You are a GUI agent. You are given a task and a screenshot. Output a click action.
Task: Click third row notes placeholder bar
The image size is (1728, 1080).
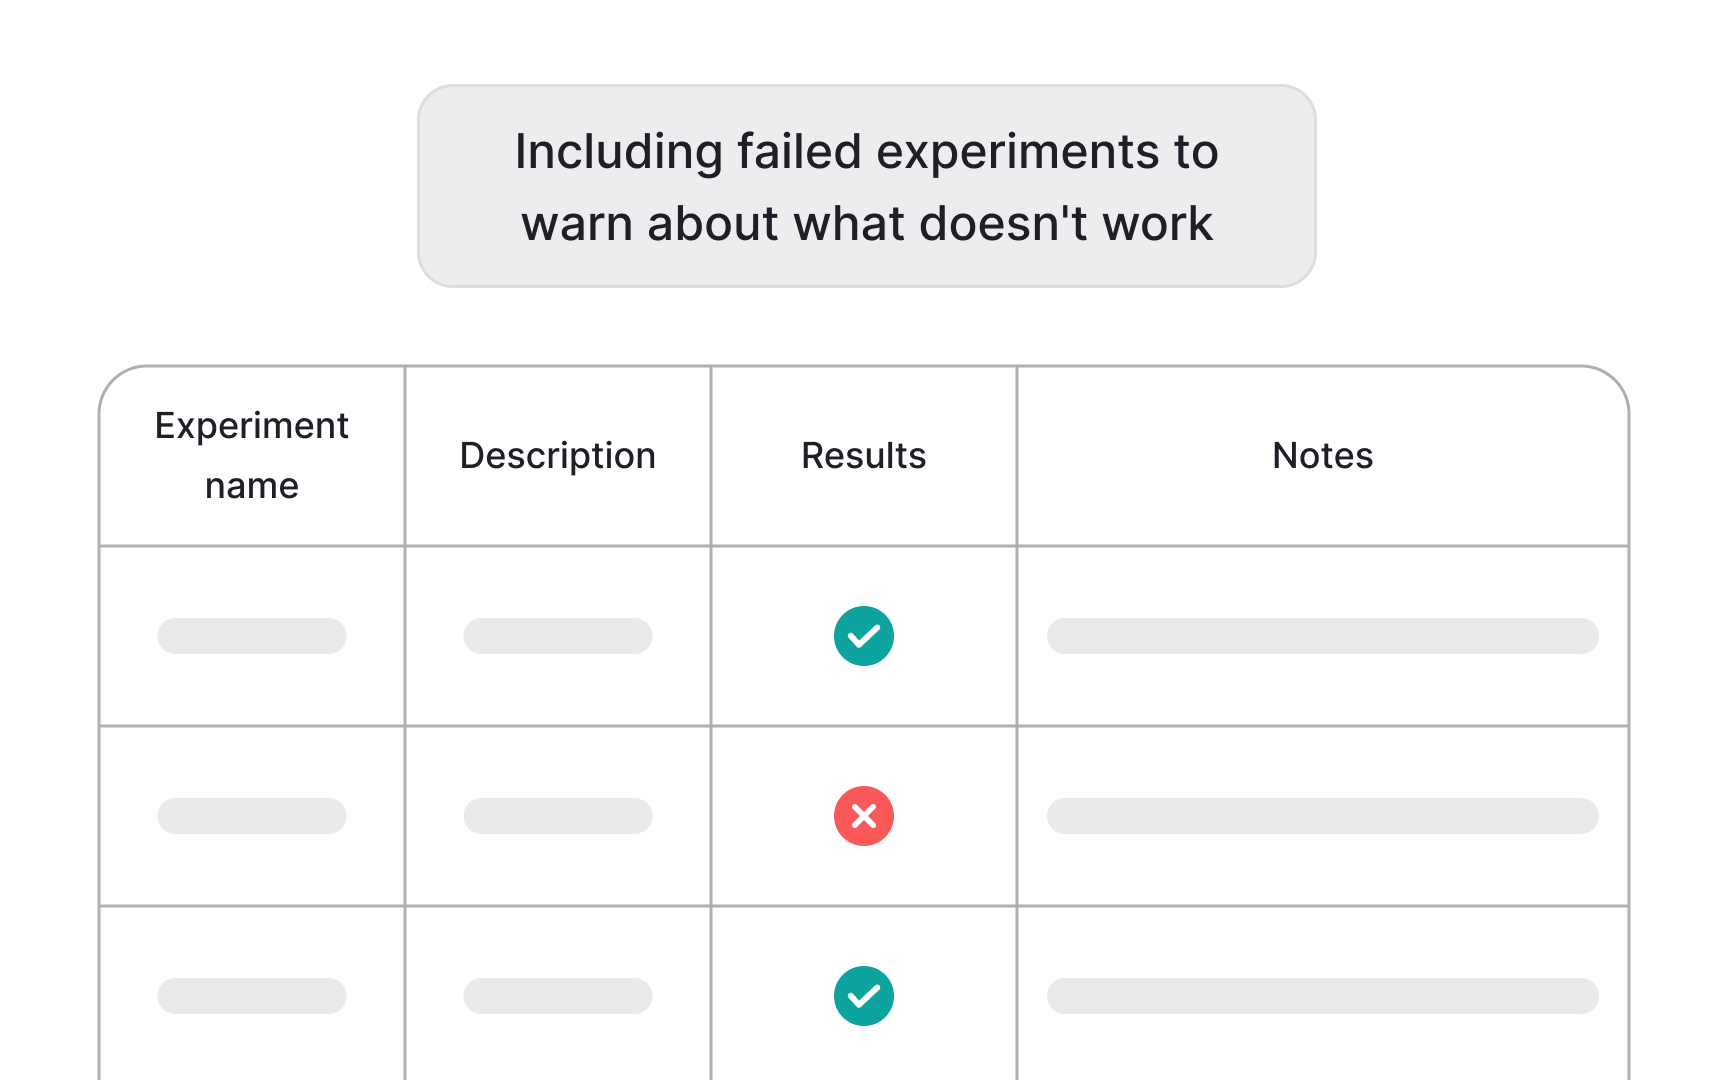click(x=1323, y=996)
